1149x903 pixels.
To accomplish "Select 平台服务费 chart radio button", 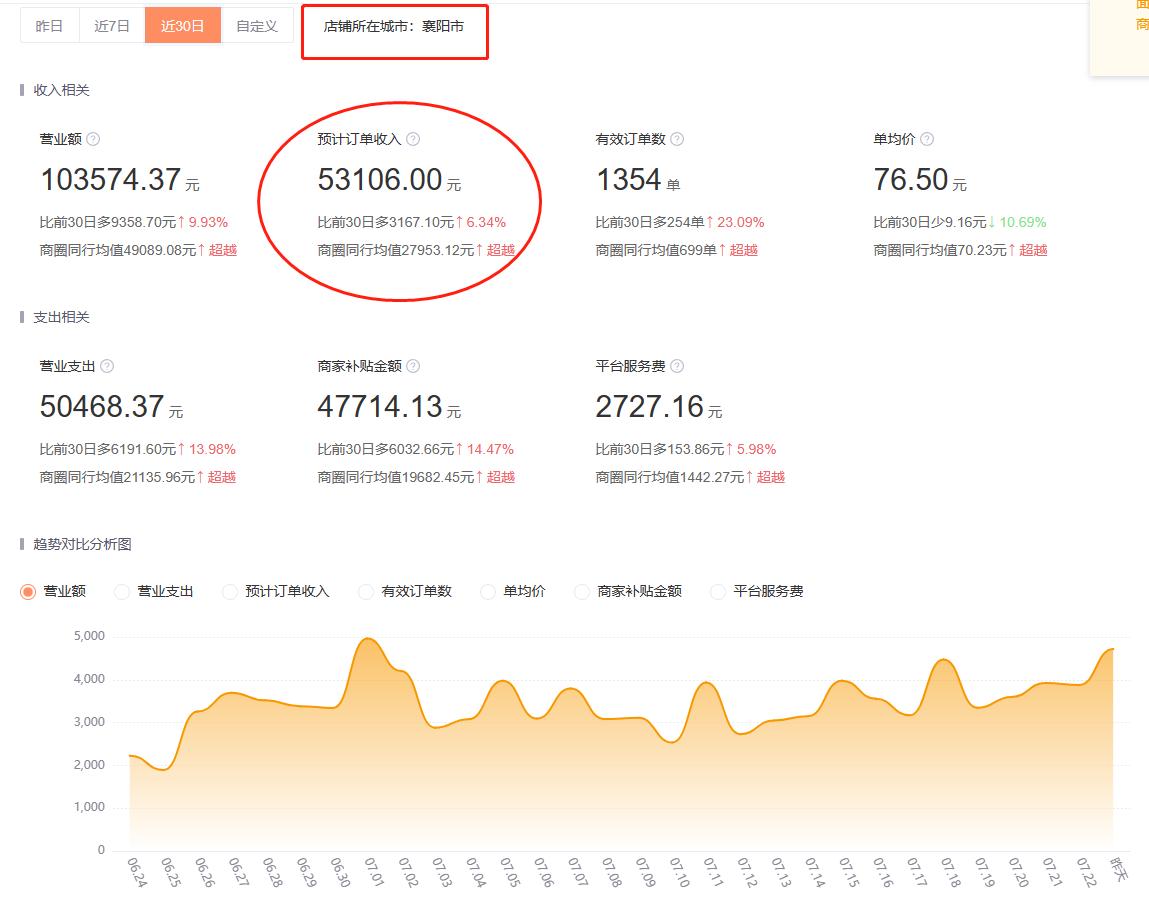I will (x=718, y=592).
